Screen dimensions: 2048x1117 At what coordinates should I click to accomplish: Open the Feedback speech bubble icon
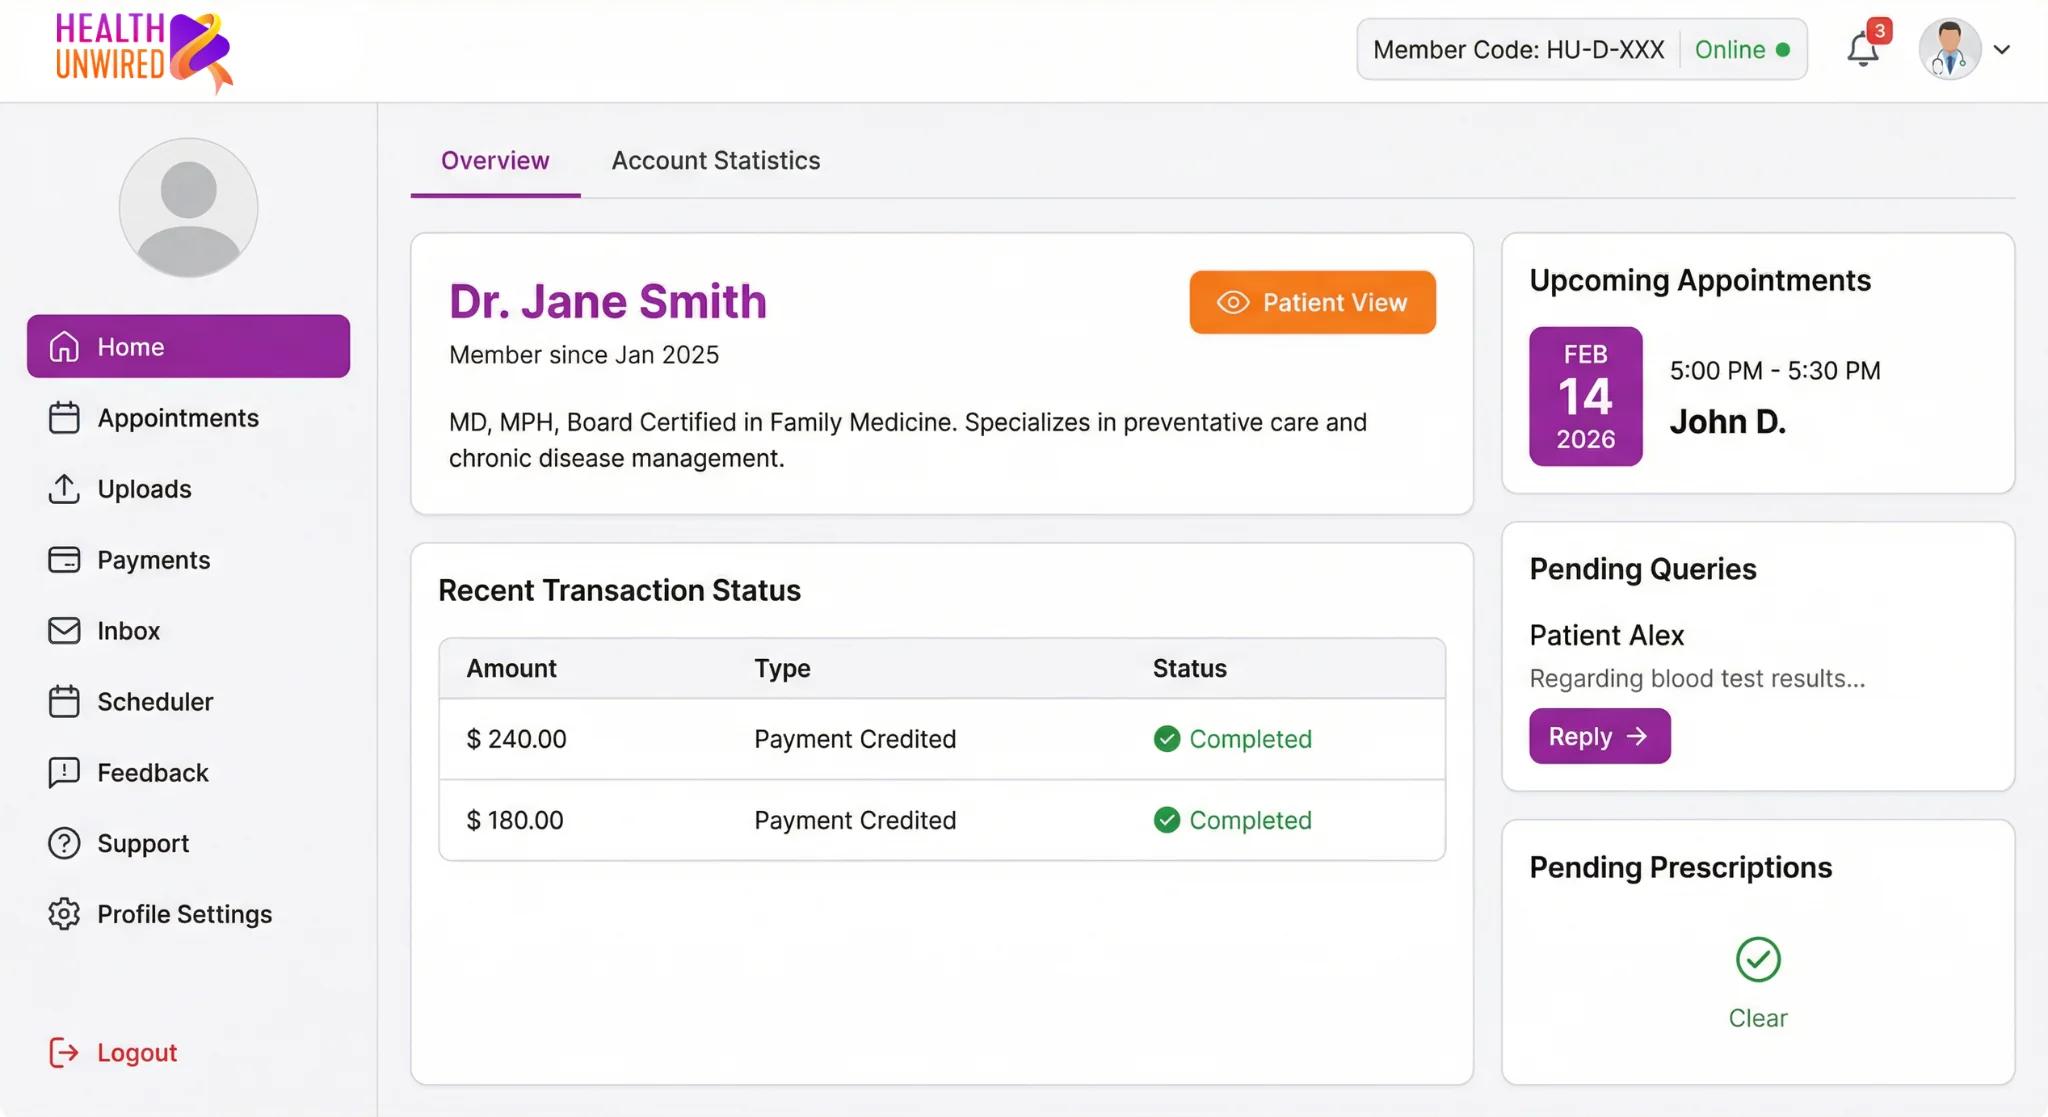click(x=63, y=772)
